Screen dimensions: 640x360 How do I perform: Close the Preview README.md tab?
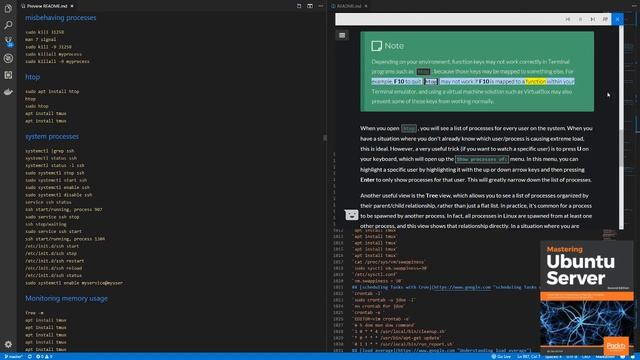pos(72,6)
